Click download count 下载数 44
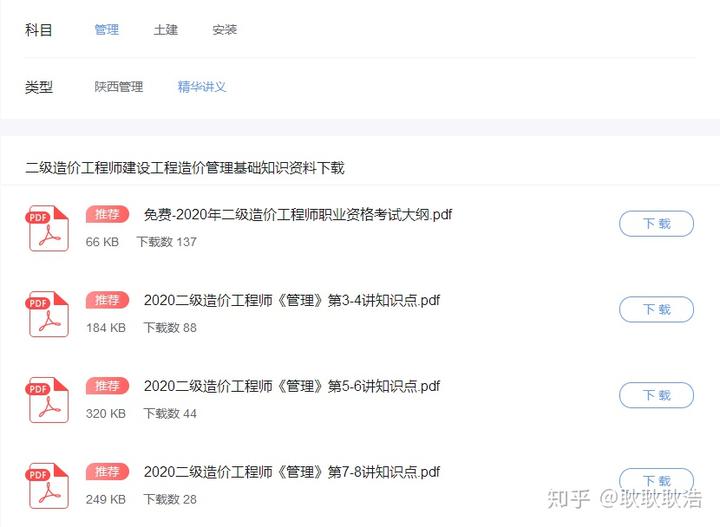The height and width of the screenshot is (527, 720). pyautogui.click(x=170, y=414)
